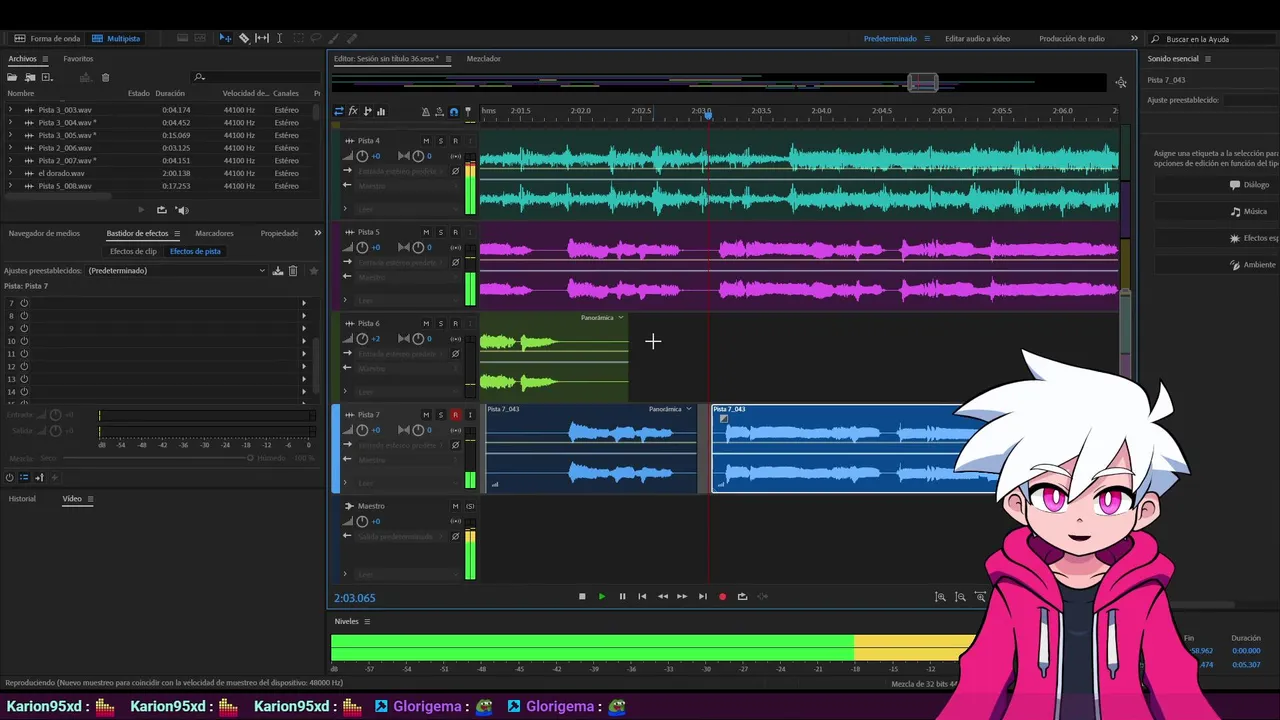Click the green Play button
The height and width of the screenshot is (720, 1280).
(602, 597)
